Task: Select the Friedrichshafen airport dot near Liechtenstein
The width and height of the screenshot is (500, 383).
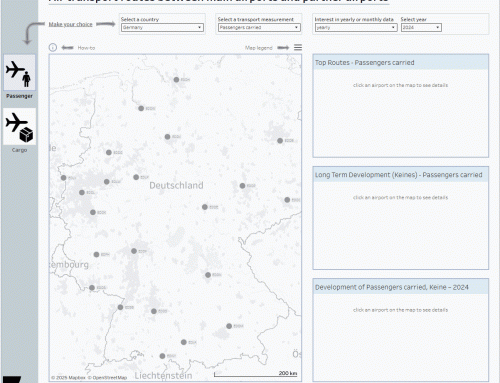Action: [162, 356]
